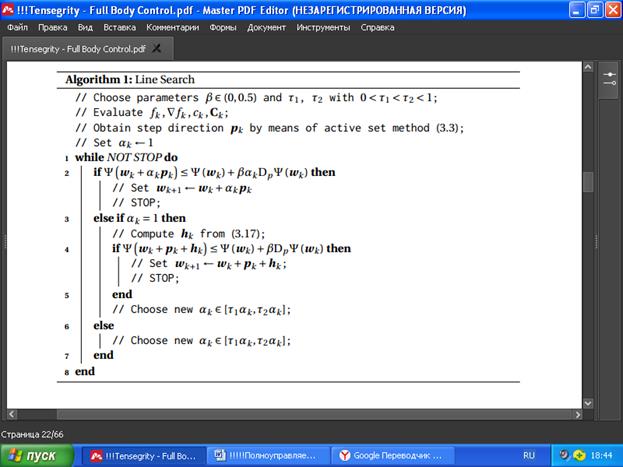Click the Algorithm 1: Line Search heading
The width and height of the screenshot is (623, 467).
130,79
